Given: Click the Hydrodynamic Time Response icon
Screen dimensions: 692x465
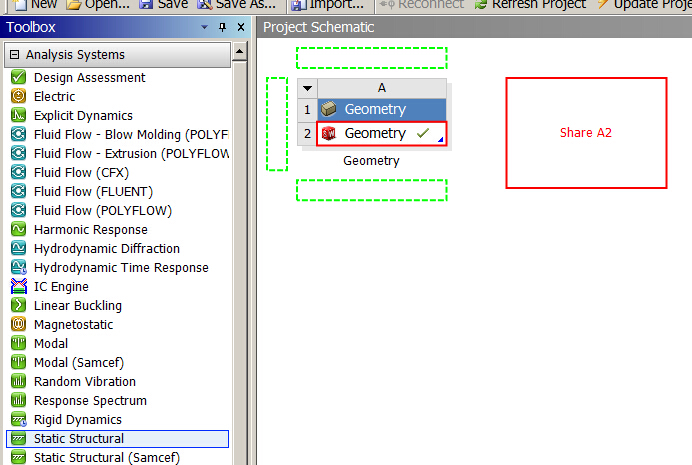Looking at the screenshot, I should pyautogui.click(x=18, y=267).
